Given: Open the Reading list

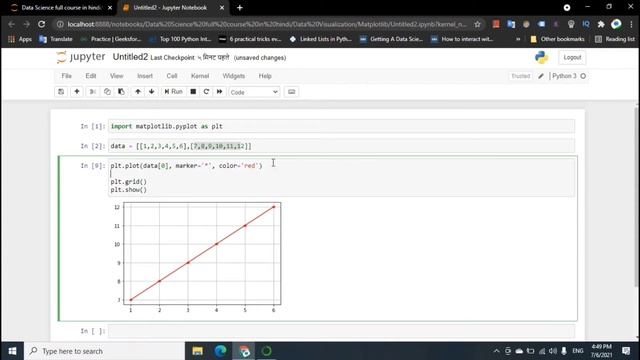Looking at the screenshot, I should (615, 39).
